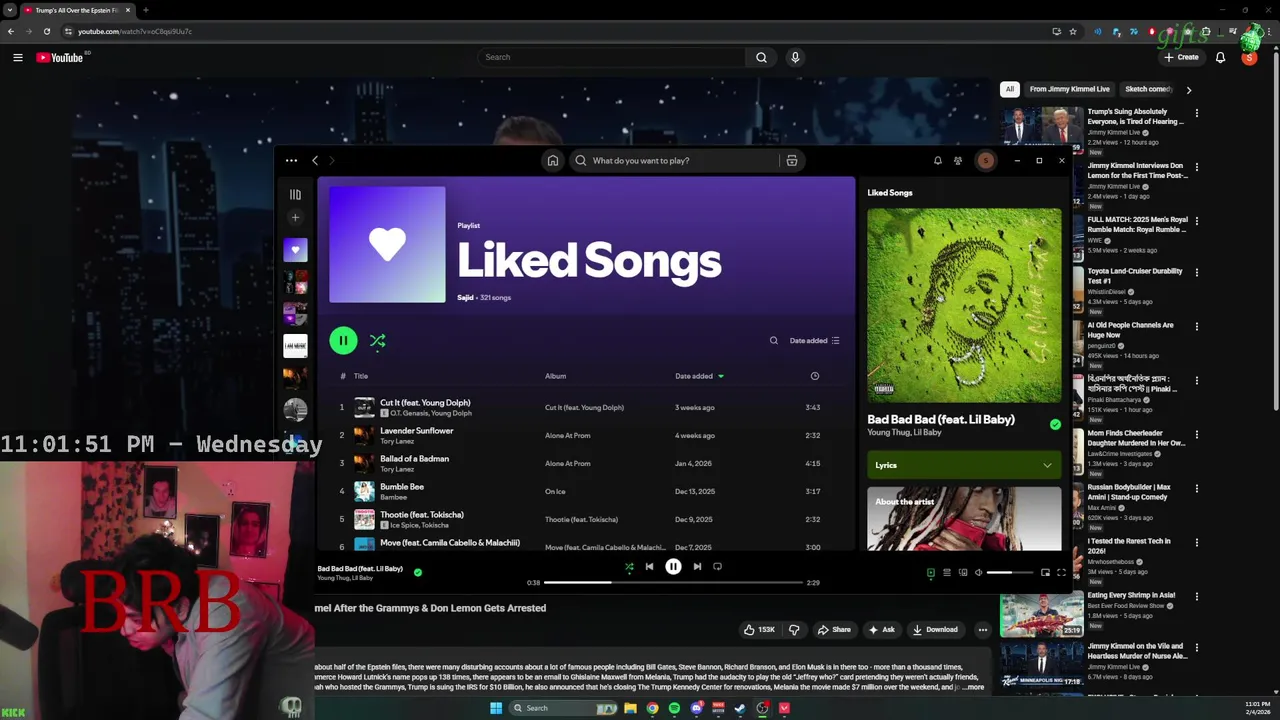Pause the Liked Songs green button
Screen dimensions: 1280x720
(x=343, y=341)
